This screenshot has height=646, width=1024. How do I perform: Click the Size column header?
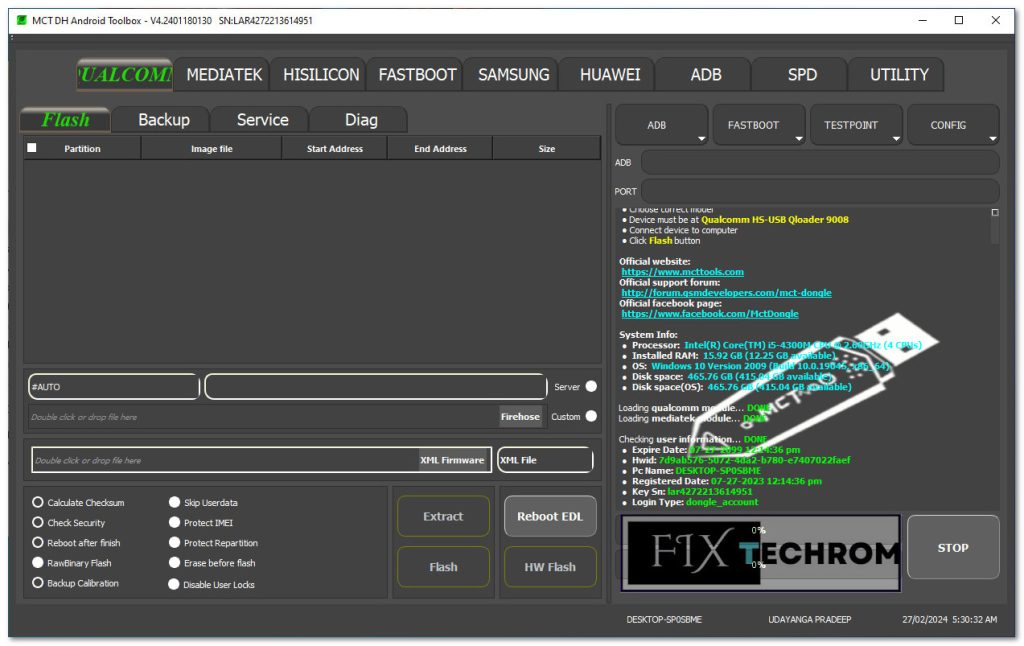(547, 148)
